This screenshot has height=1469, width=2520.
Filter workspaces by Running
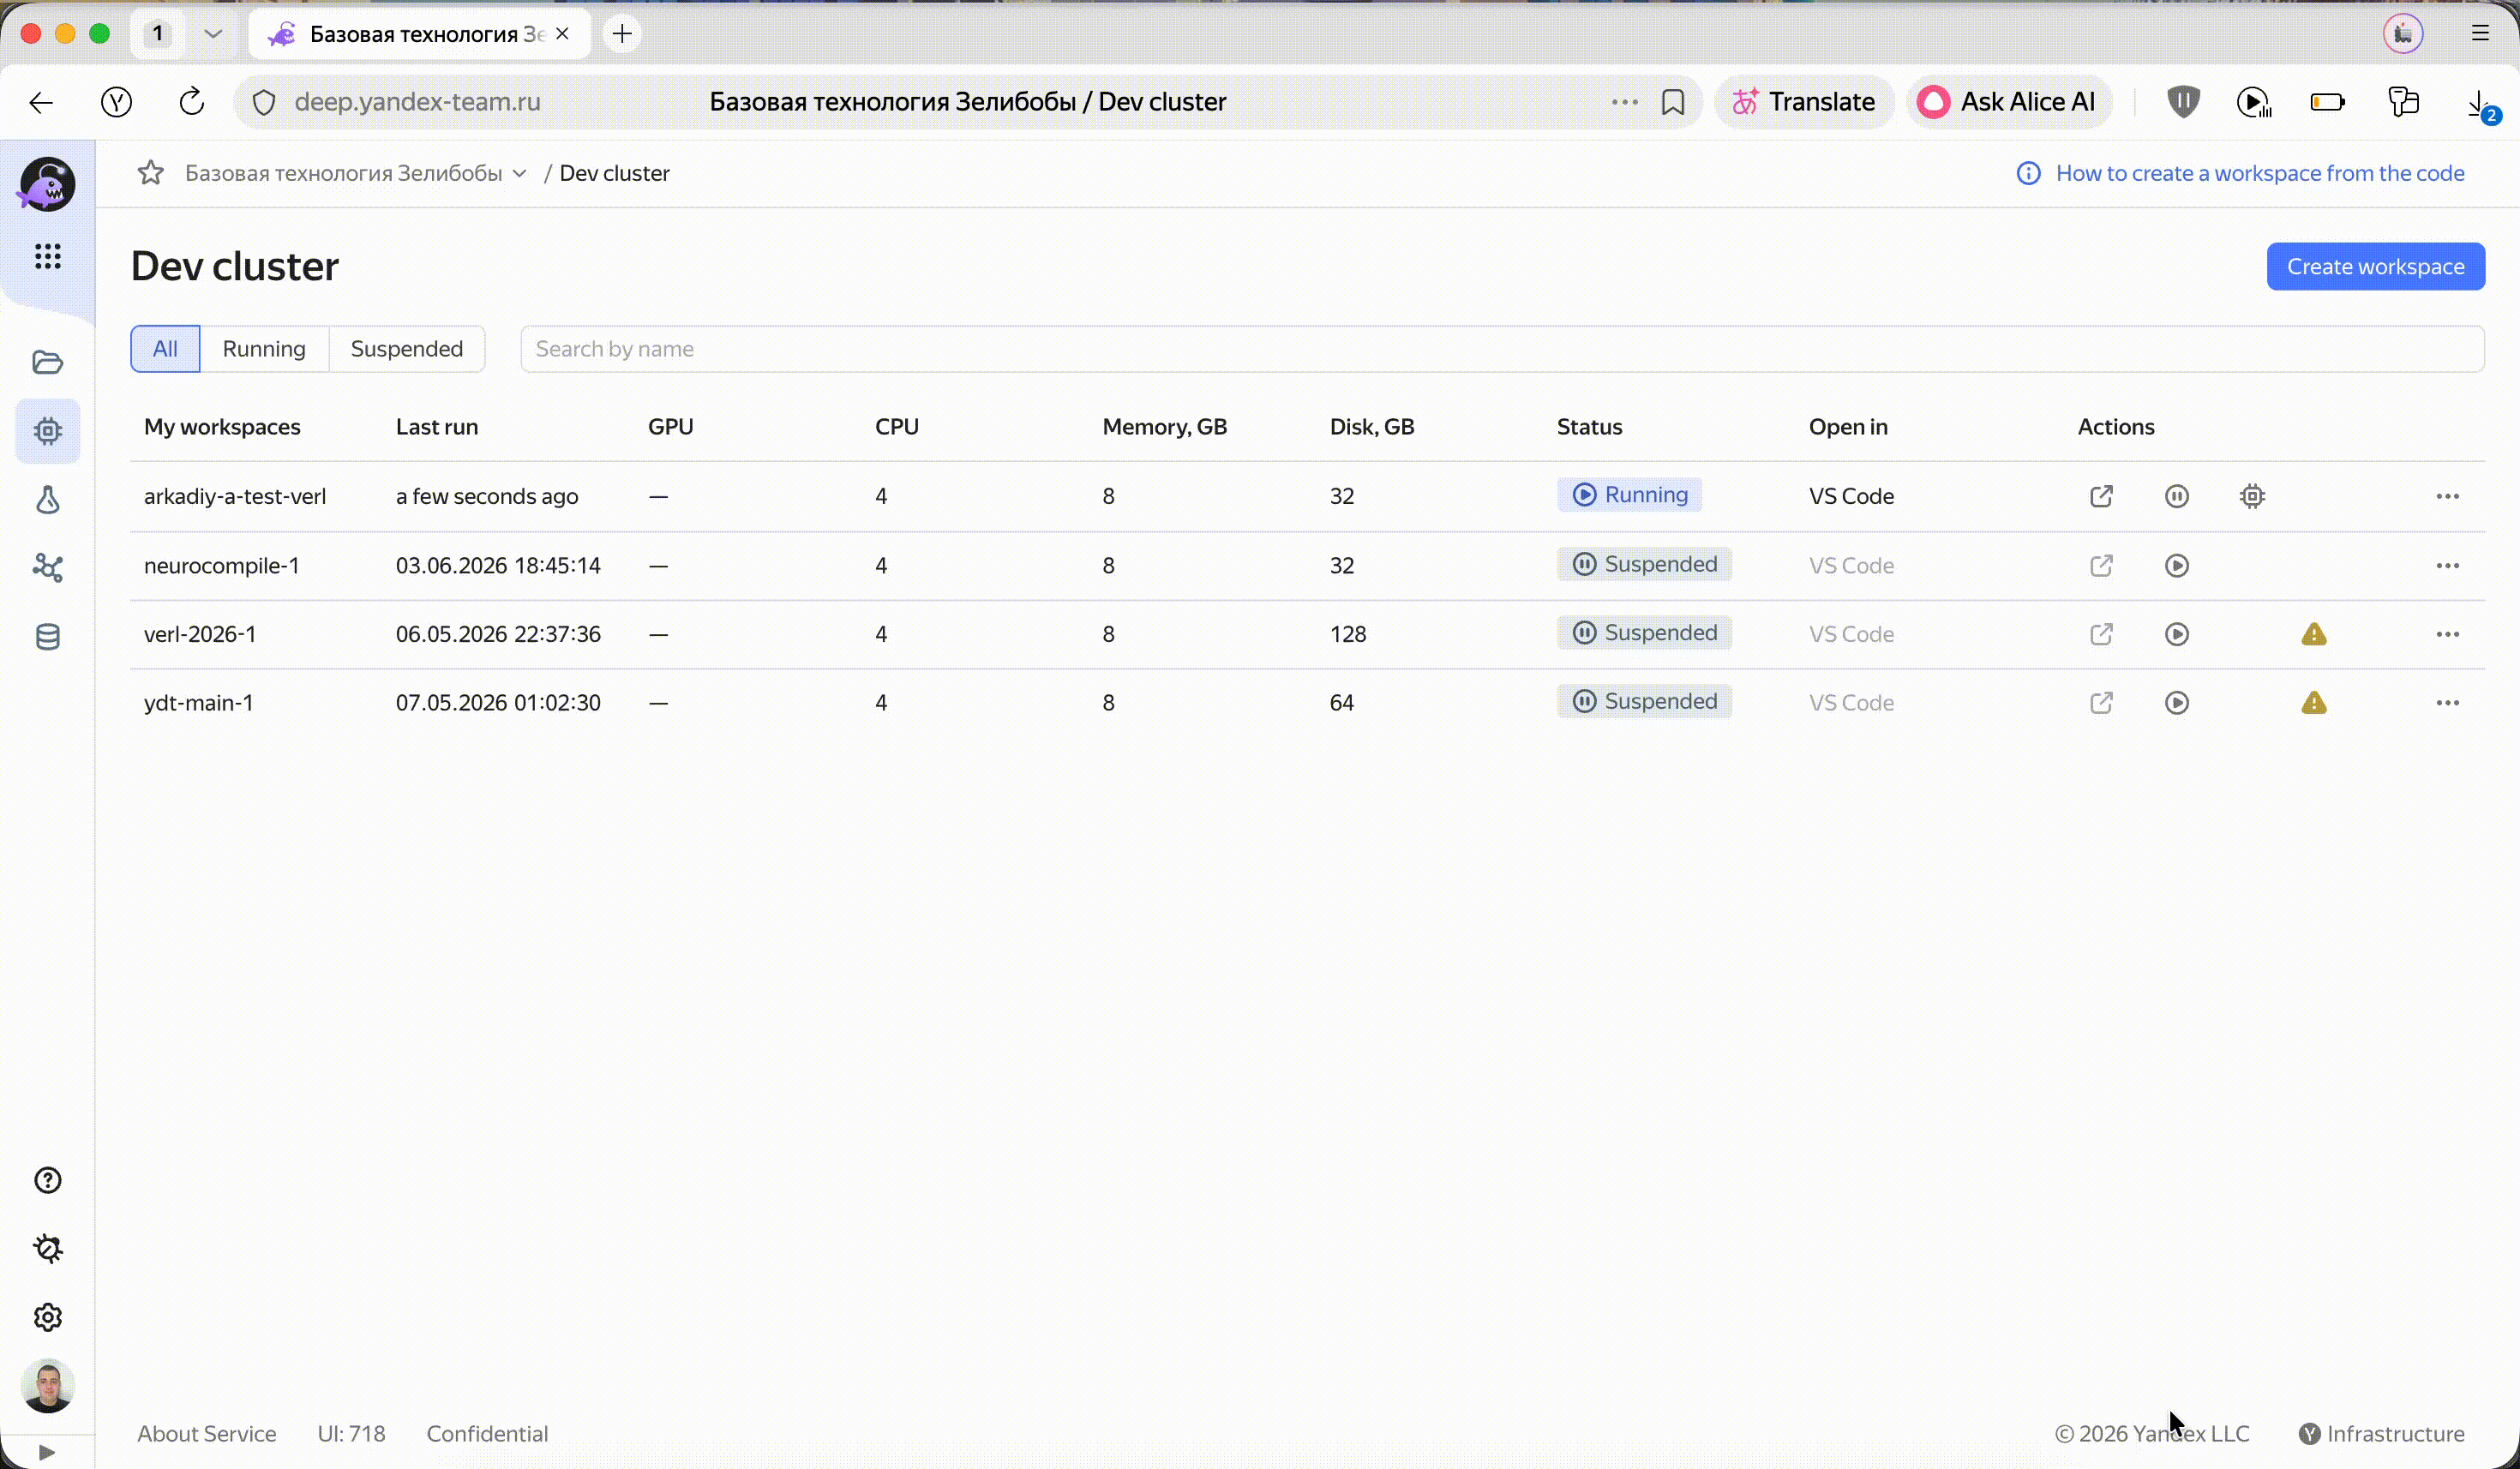264,349
